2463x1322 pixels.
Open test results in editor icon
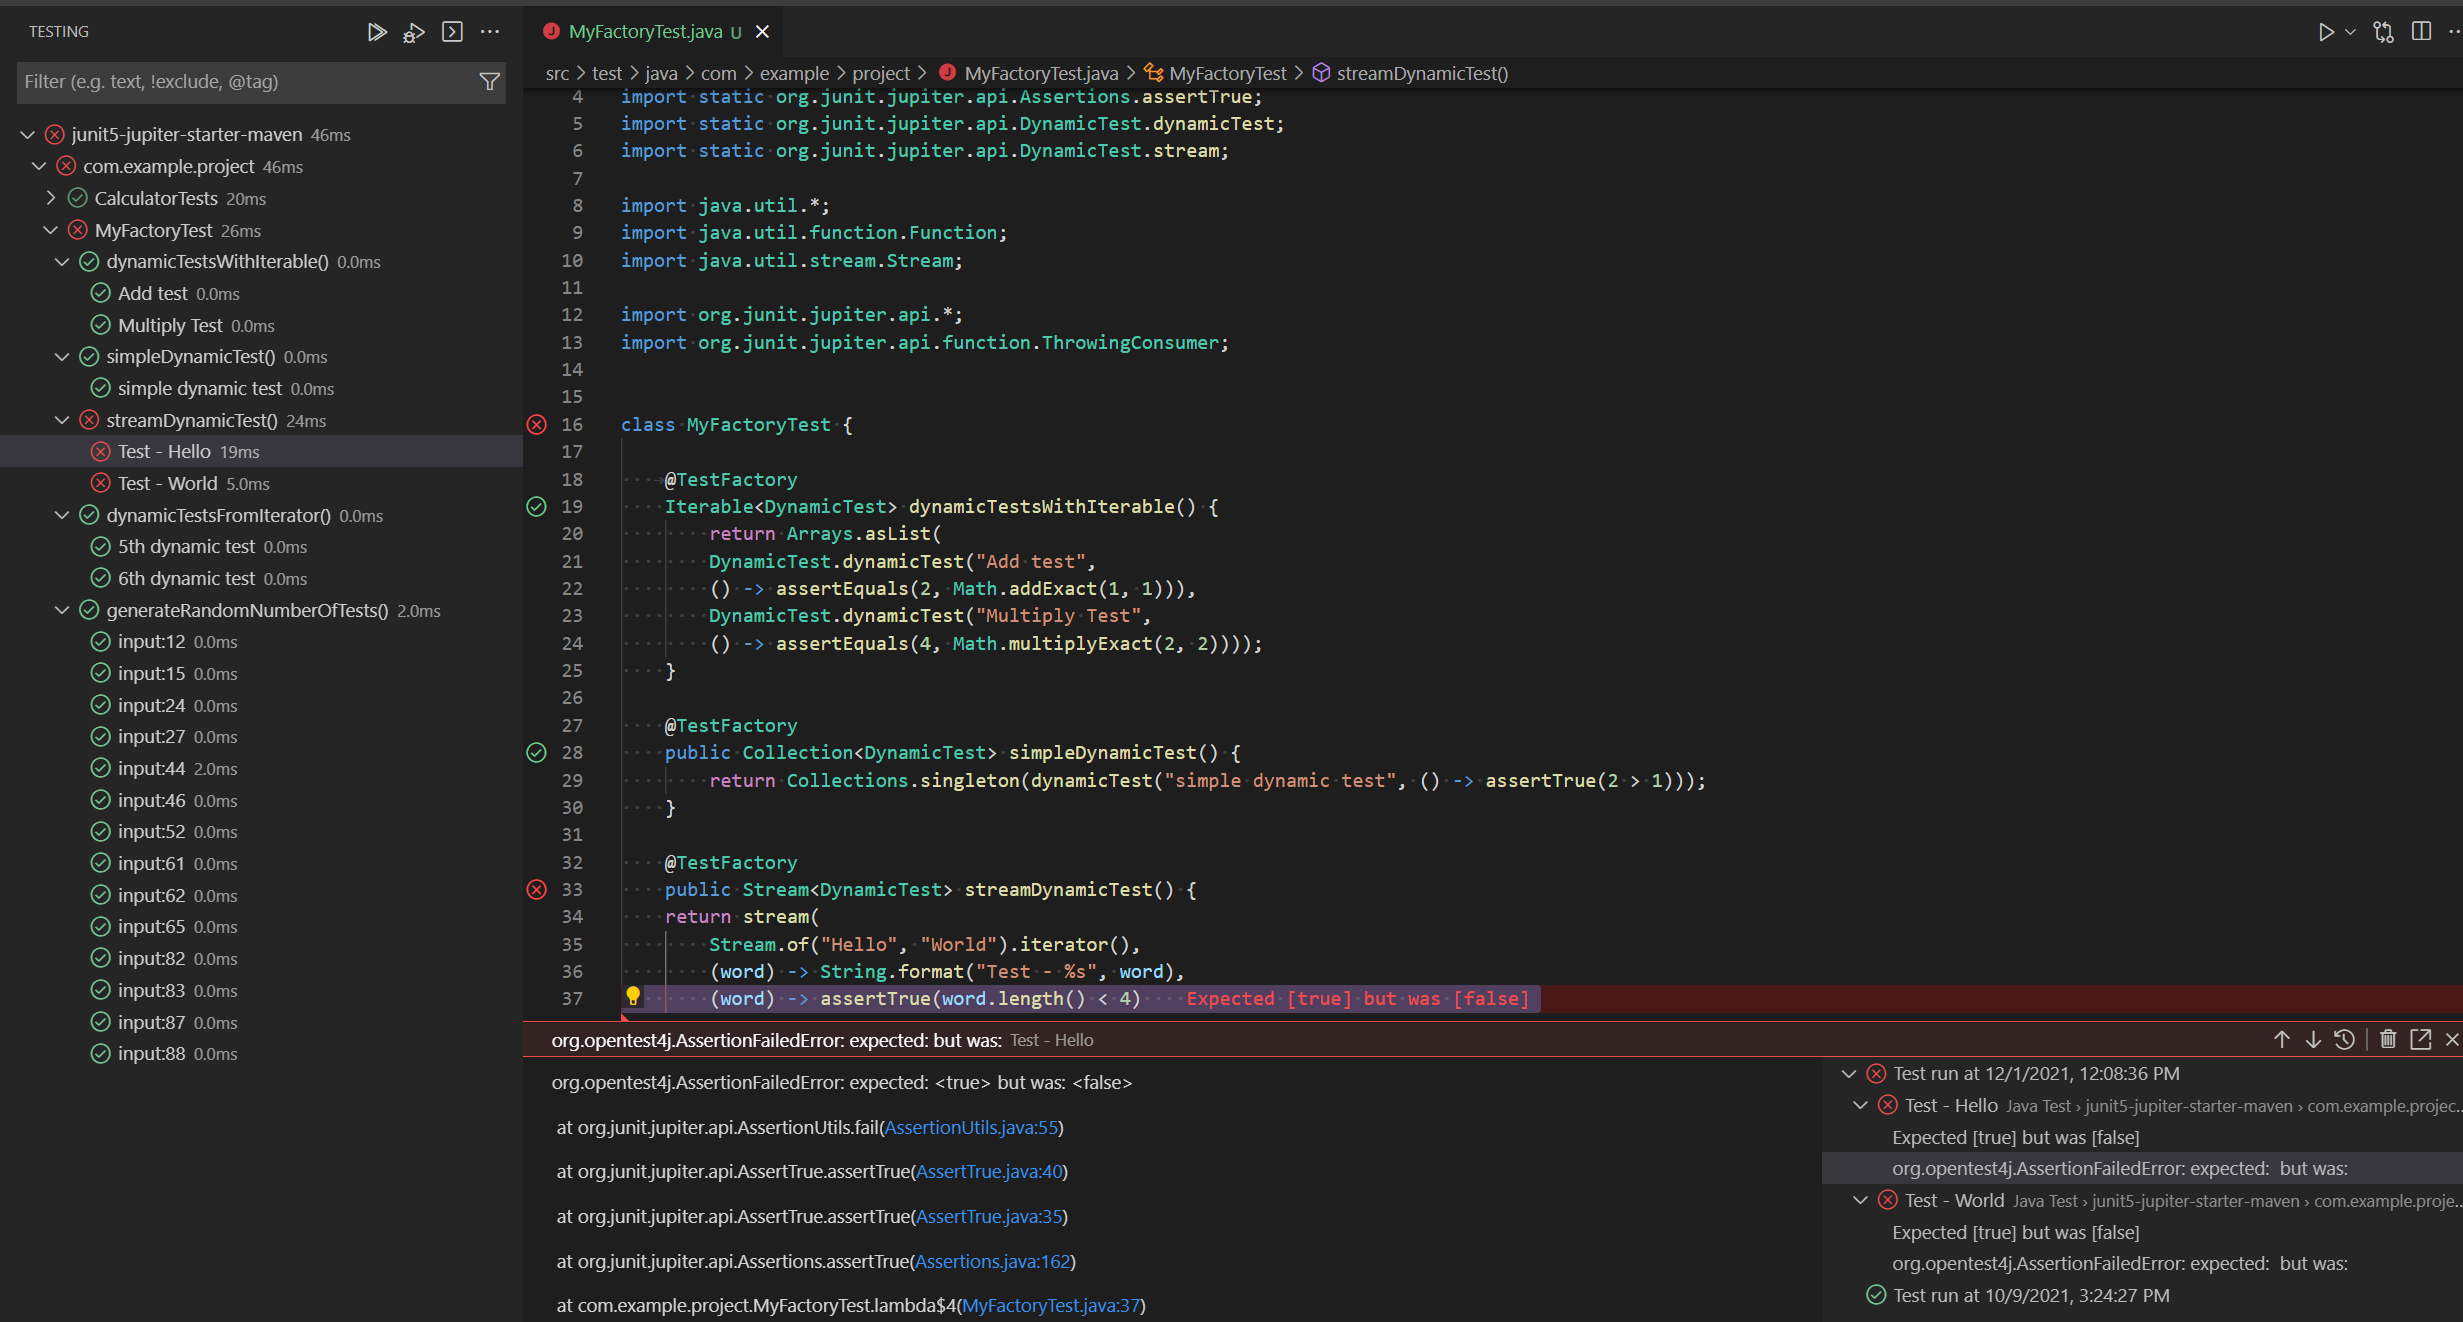(2421, 1040)
